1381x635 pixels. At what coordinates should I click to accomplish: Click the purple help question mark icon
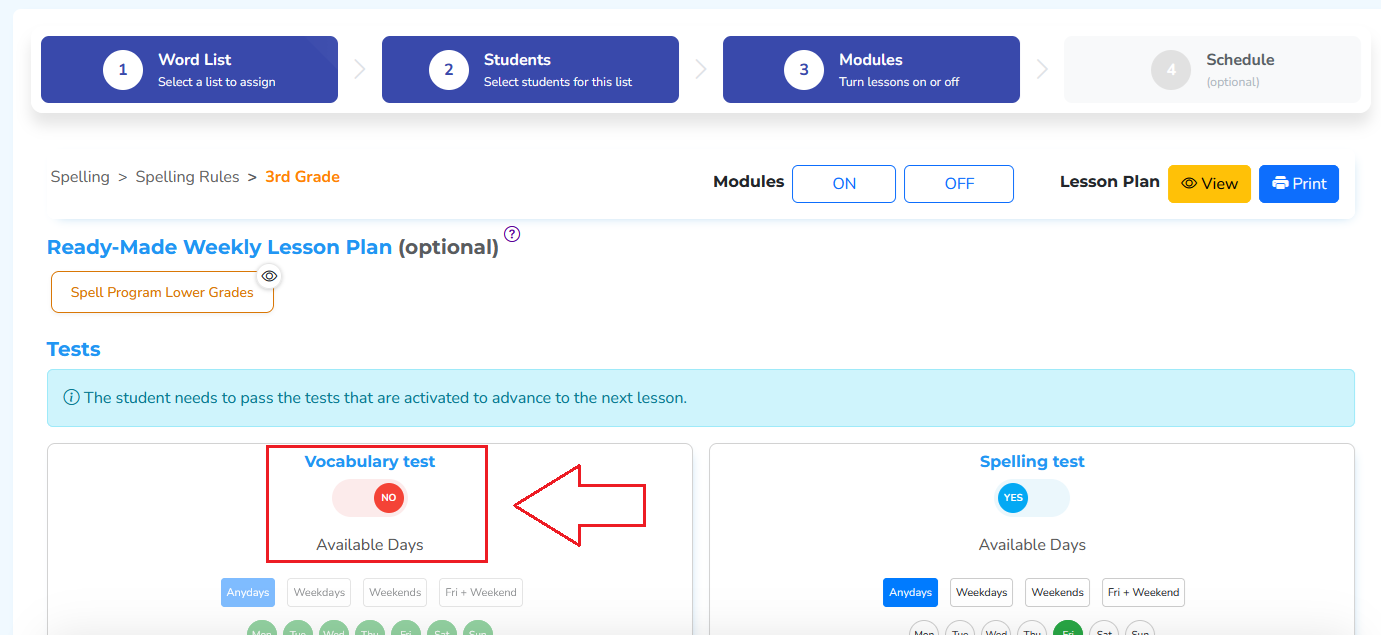[x=512, y=235]
